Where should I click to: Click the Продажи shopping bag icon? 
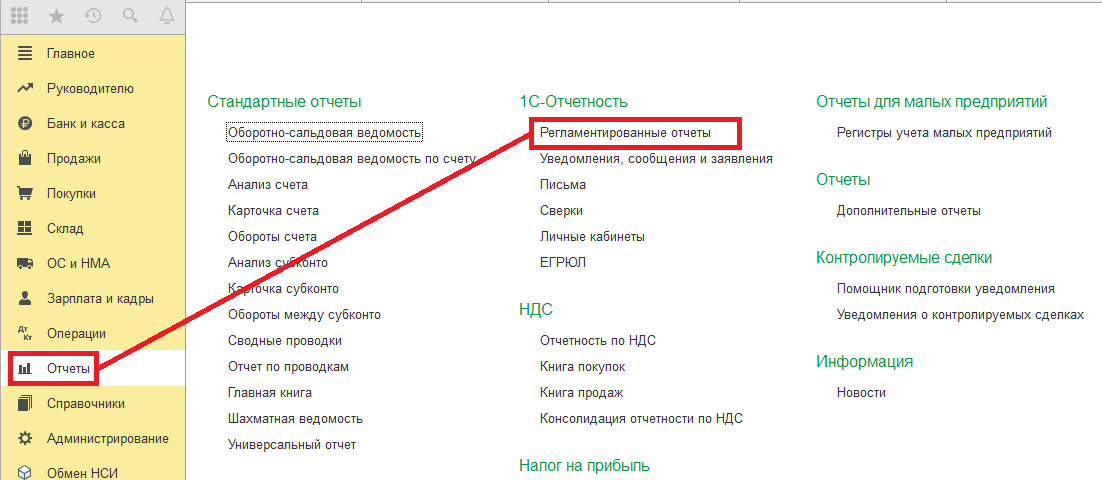pos(25,158)
